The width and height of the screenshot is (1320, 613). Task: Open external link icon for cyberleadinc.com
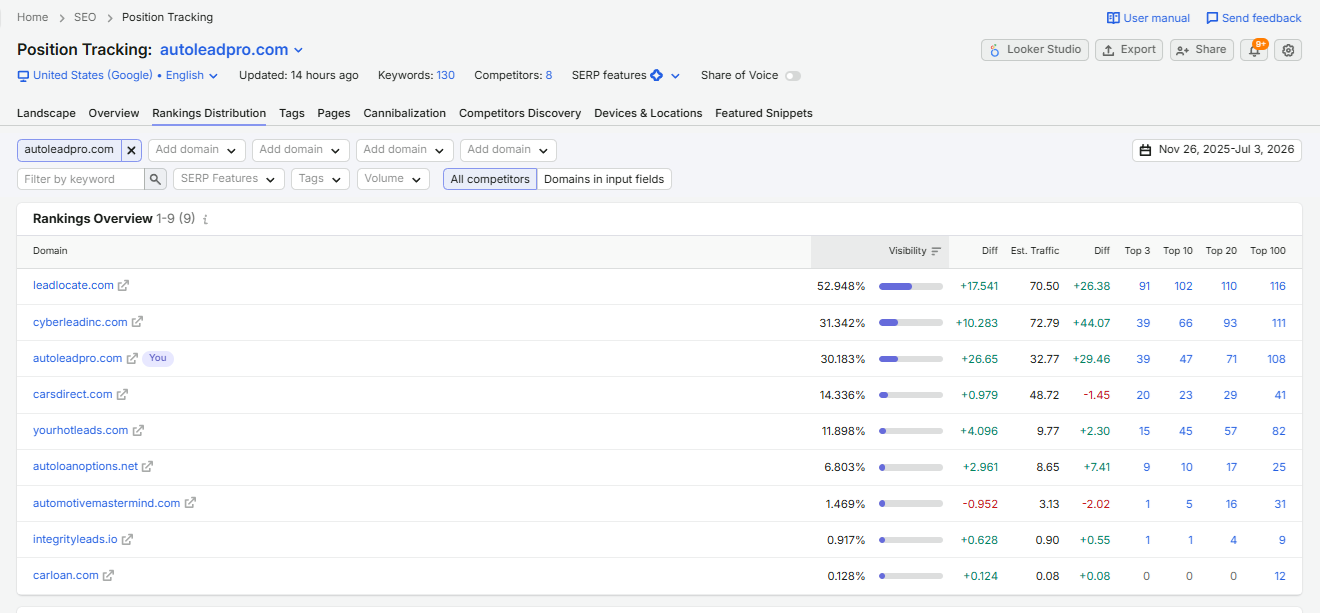pyautogui.click(x=138, y=322)
